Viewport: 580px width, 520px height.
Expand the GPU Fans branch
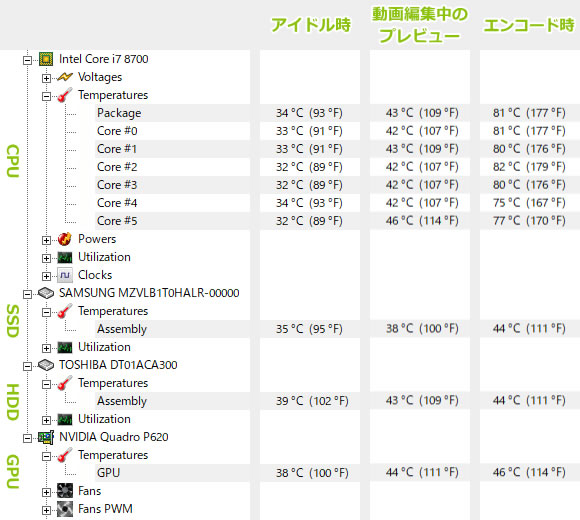coord(46,492)
